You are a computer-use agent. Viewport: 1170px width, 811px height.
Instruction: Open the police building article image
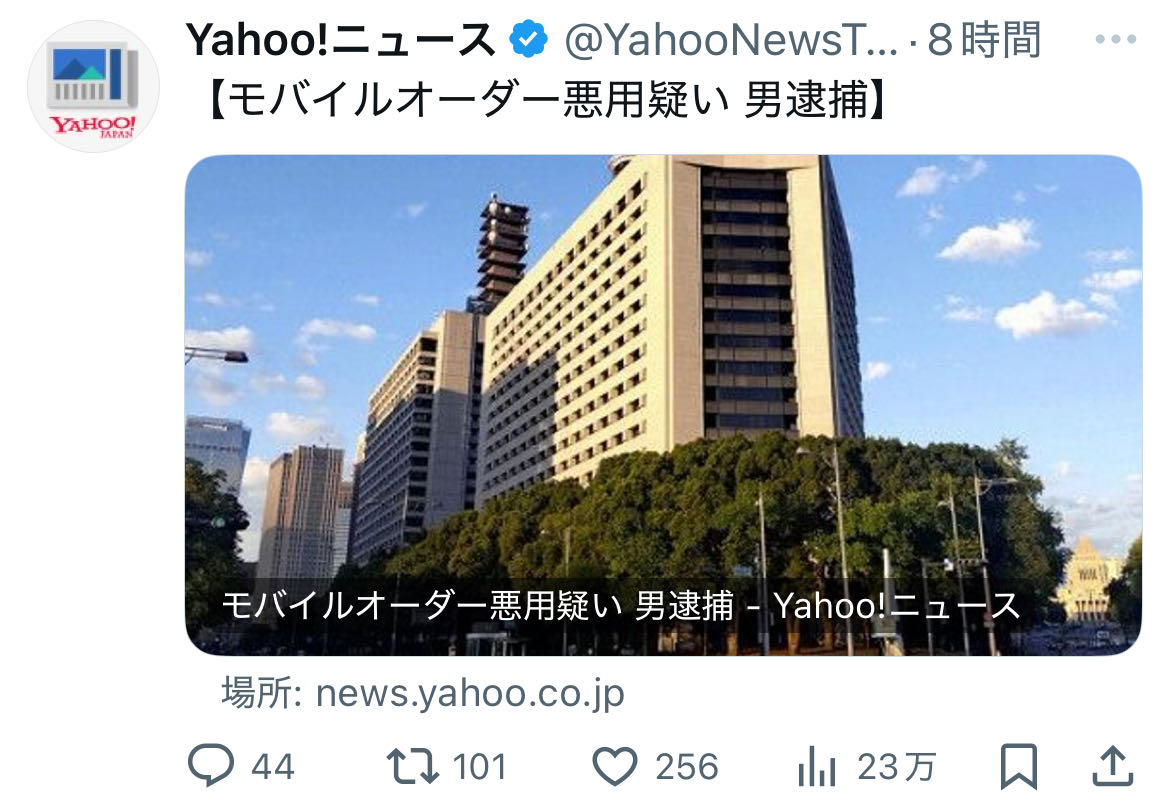click(x=663, y=405)
